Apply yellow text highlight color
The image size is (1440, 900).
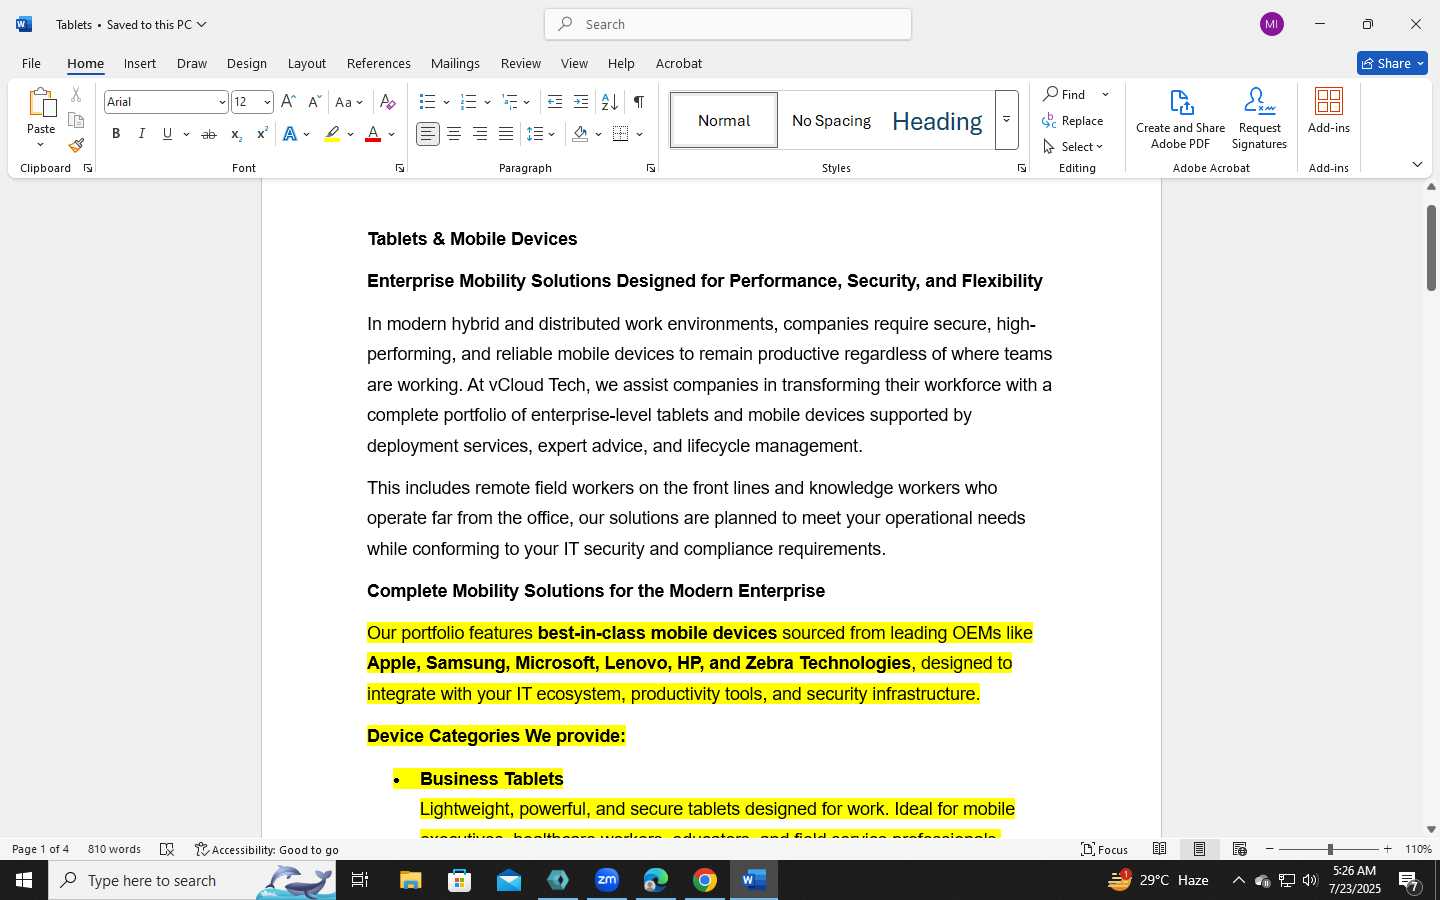(333, 134)
